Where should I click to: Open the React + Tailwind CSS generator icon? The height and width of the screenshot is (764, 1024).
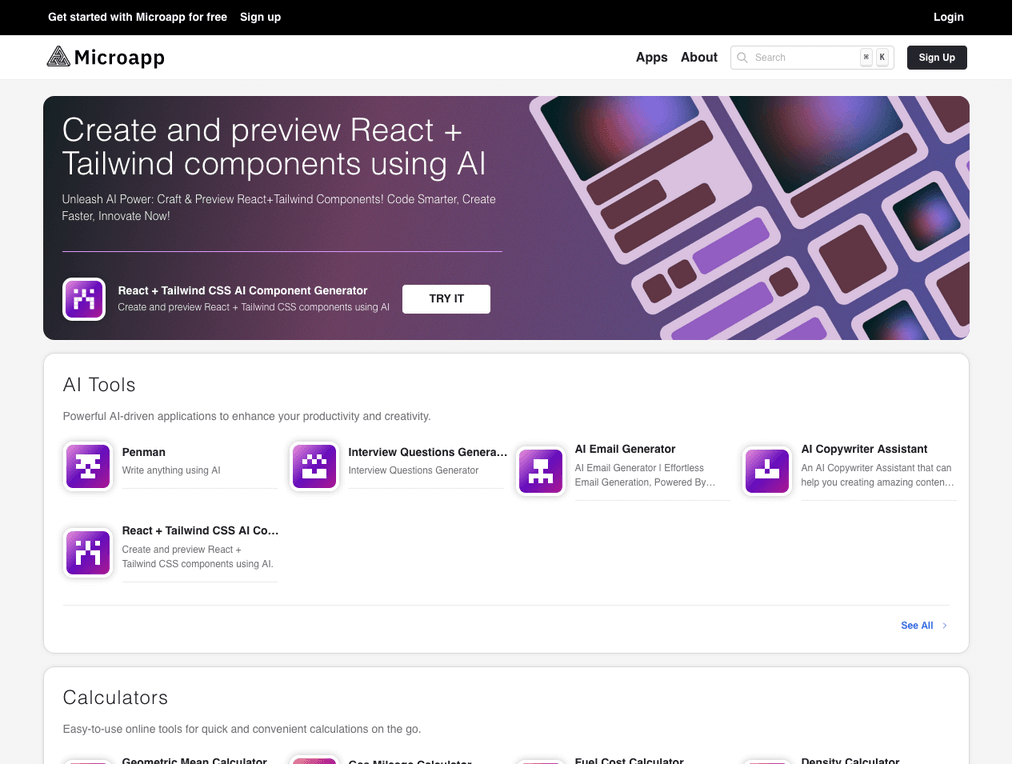point(88,552)
